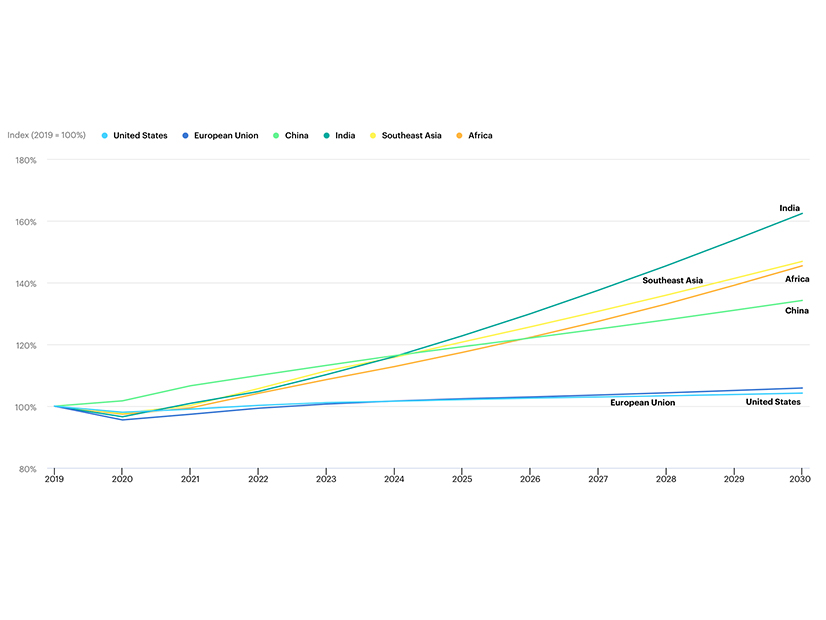Viewport: 826px width, 620px height.
Task: Click the Southeast Asia yellow legend dot
Action: (373, 135)
